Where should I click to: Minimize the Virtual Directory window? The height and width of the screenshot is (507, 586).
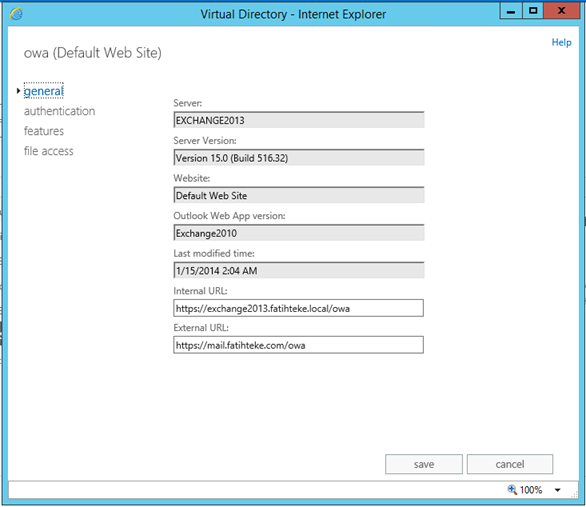[511, 10]
